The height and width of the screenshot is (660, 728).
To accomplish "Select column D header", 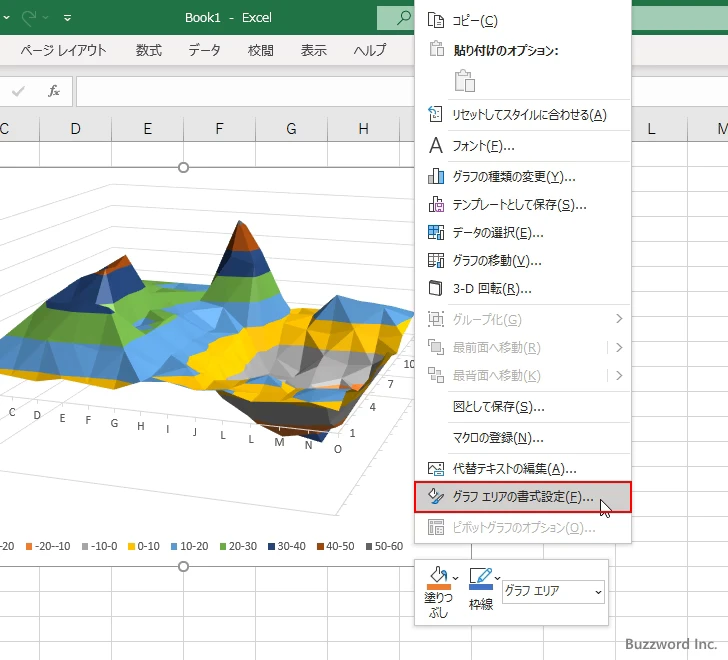I will point(75,129).
